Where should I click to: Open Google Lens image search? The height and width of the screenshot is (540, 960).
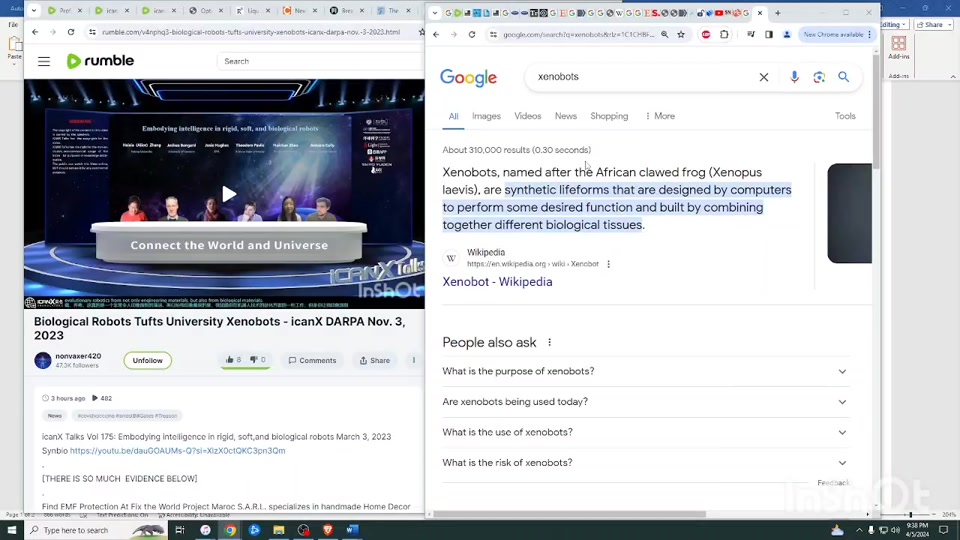pyautogui.click(x=819, y=77)
